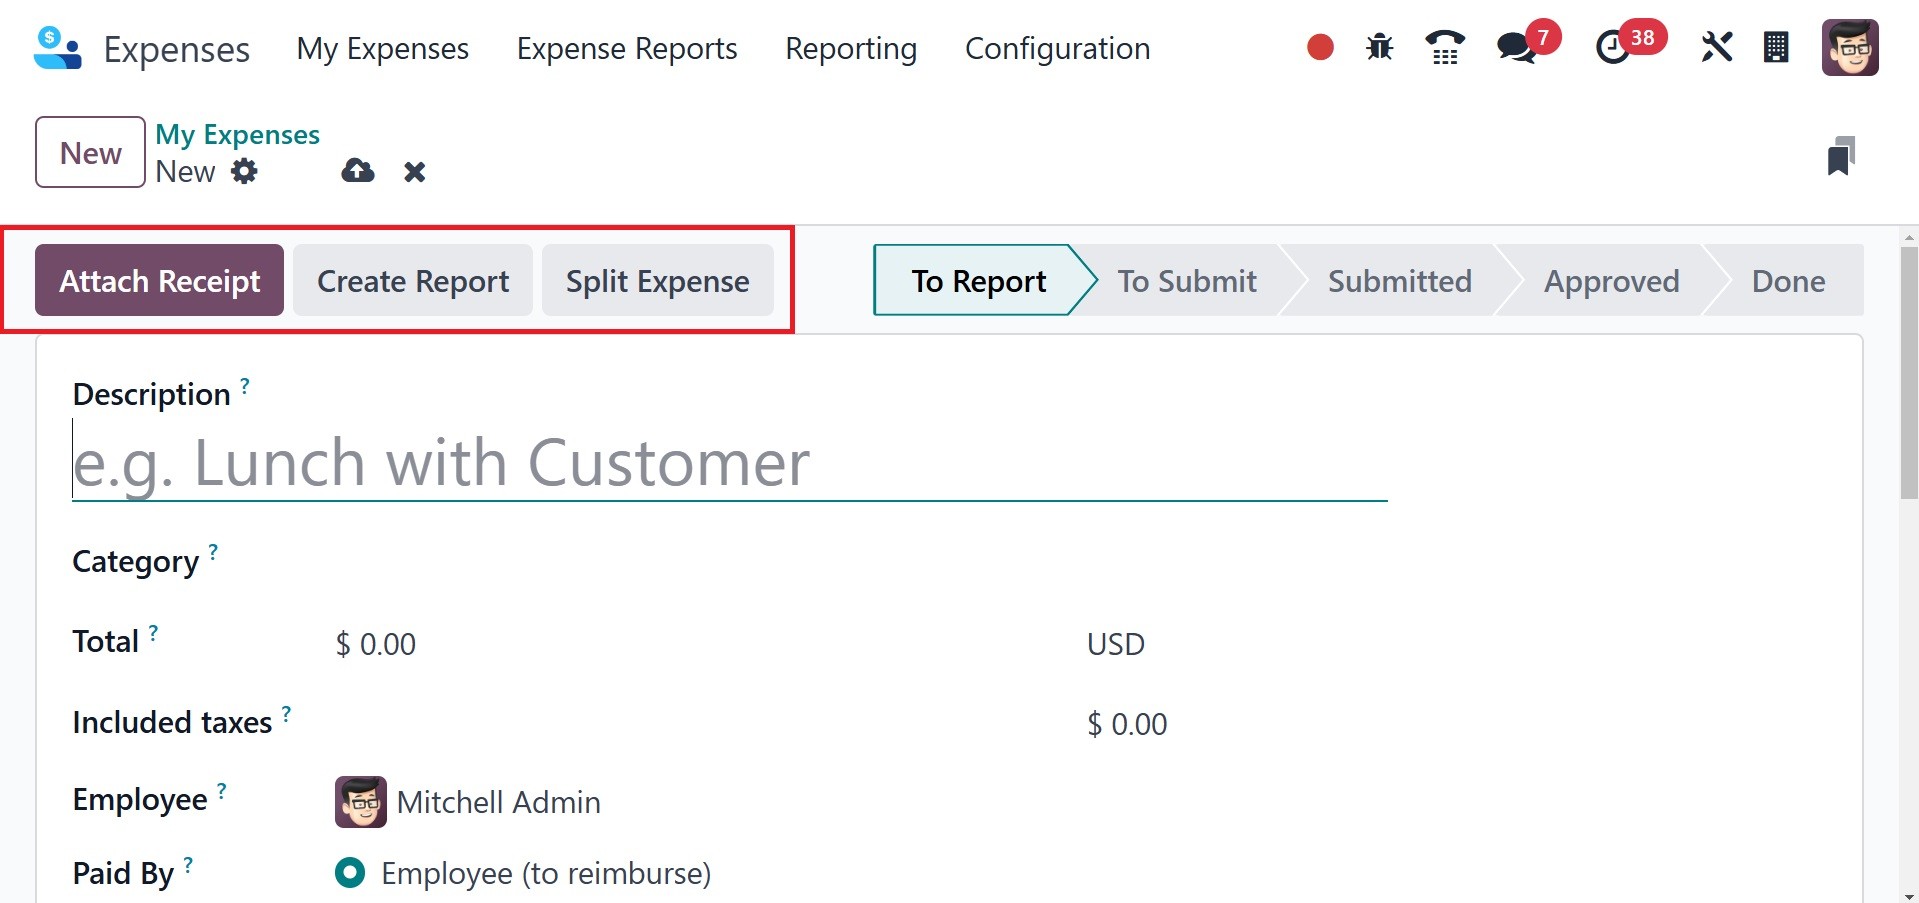Viewport: 1919px width, 903px height.
Task: Save record manually with cloud upload icon
Action: pyautogui.click(x=357, y=172)
